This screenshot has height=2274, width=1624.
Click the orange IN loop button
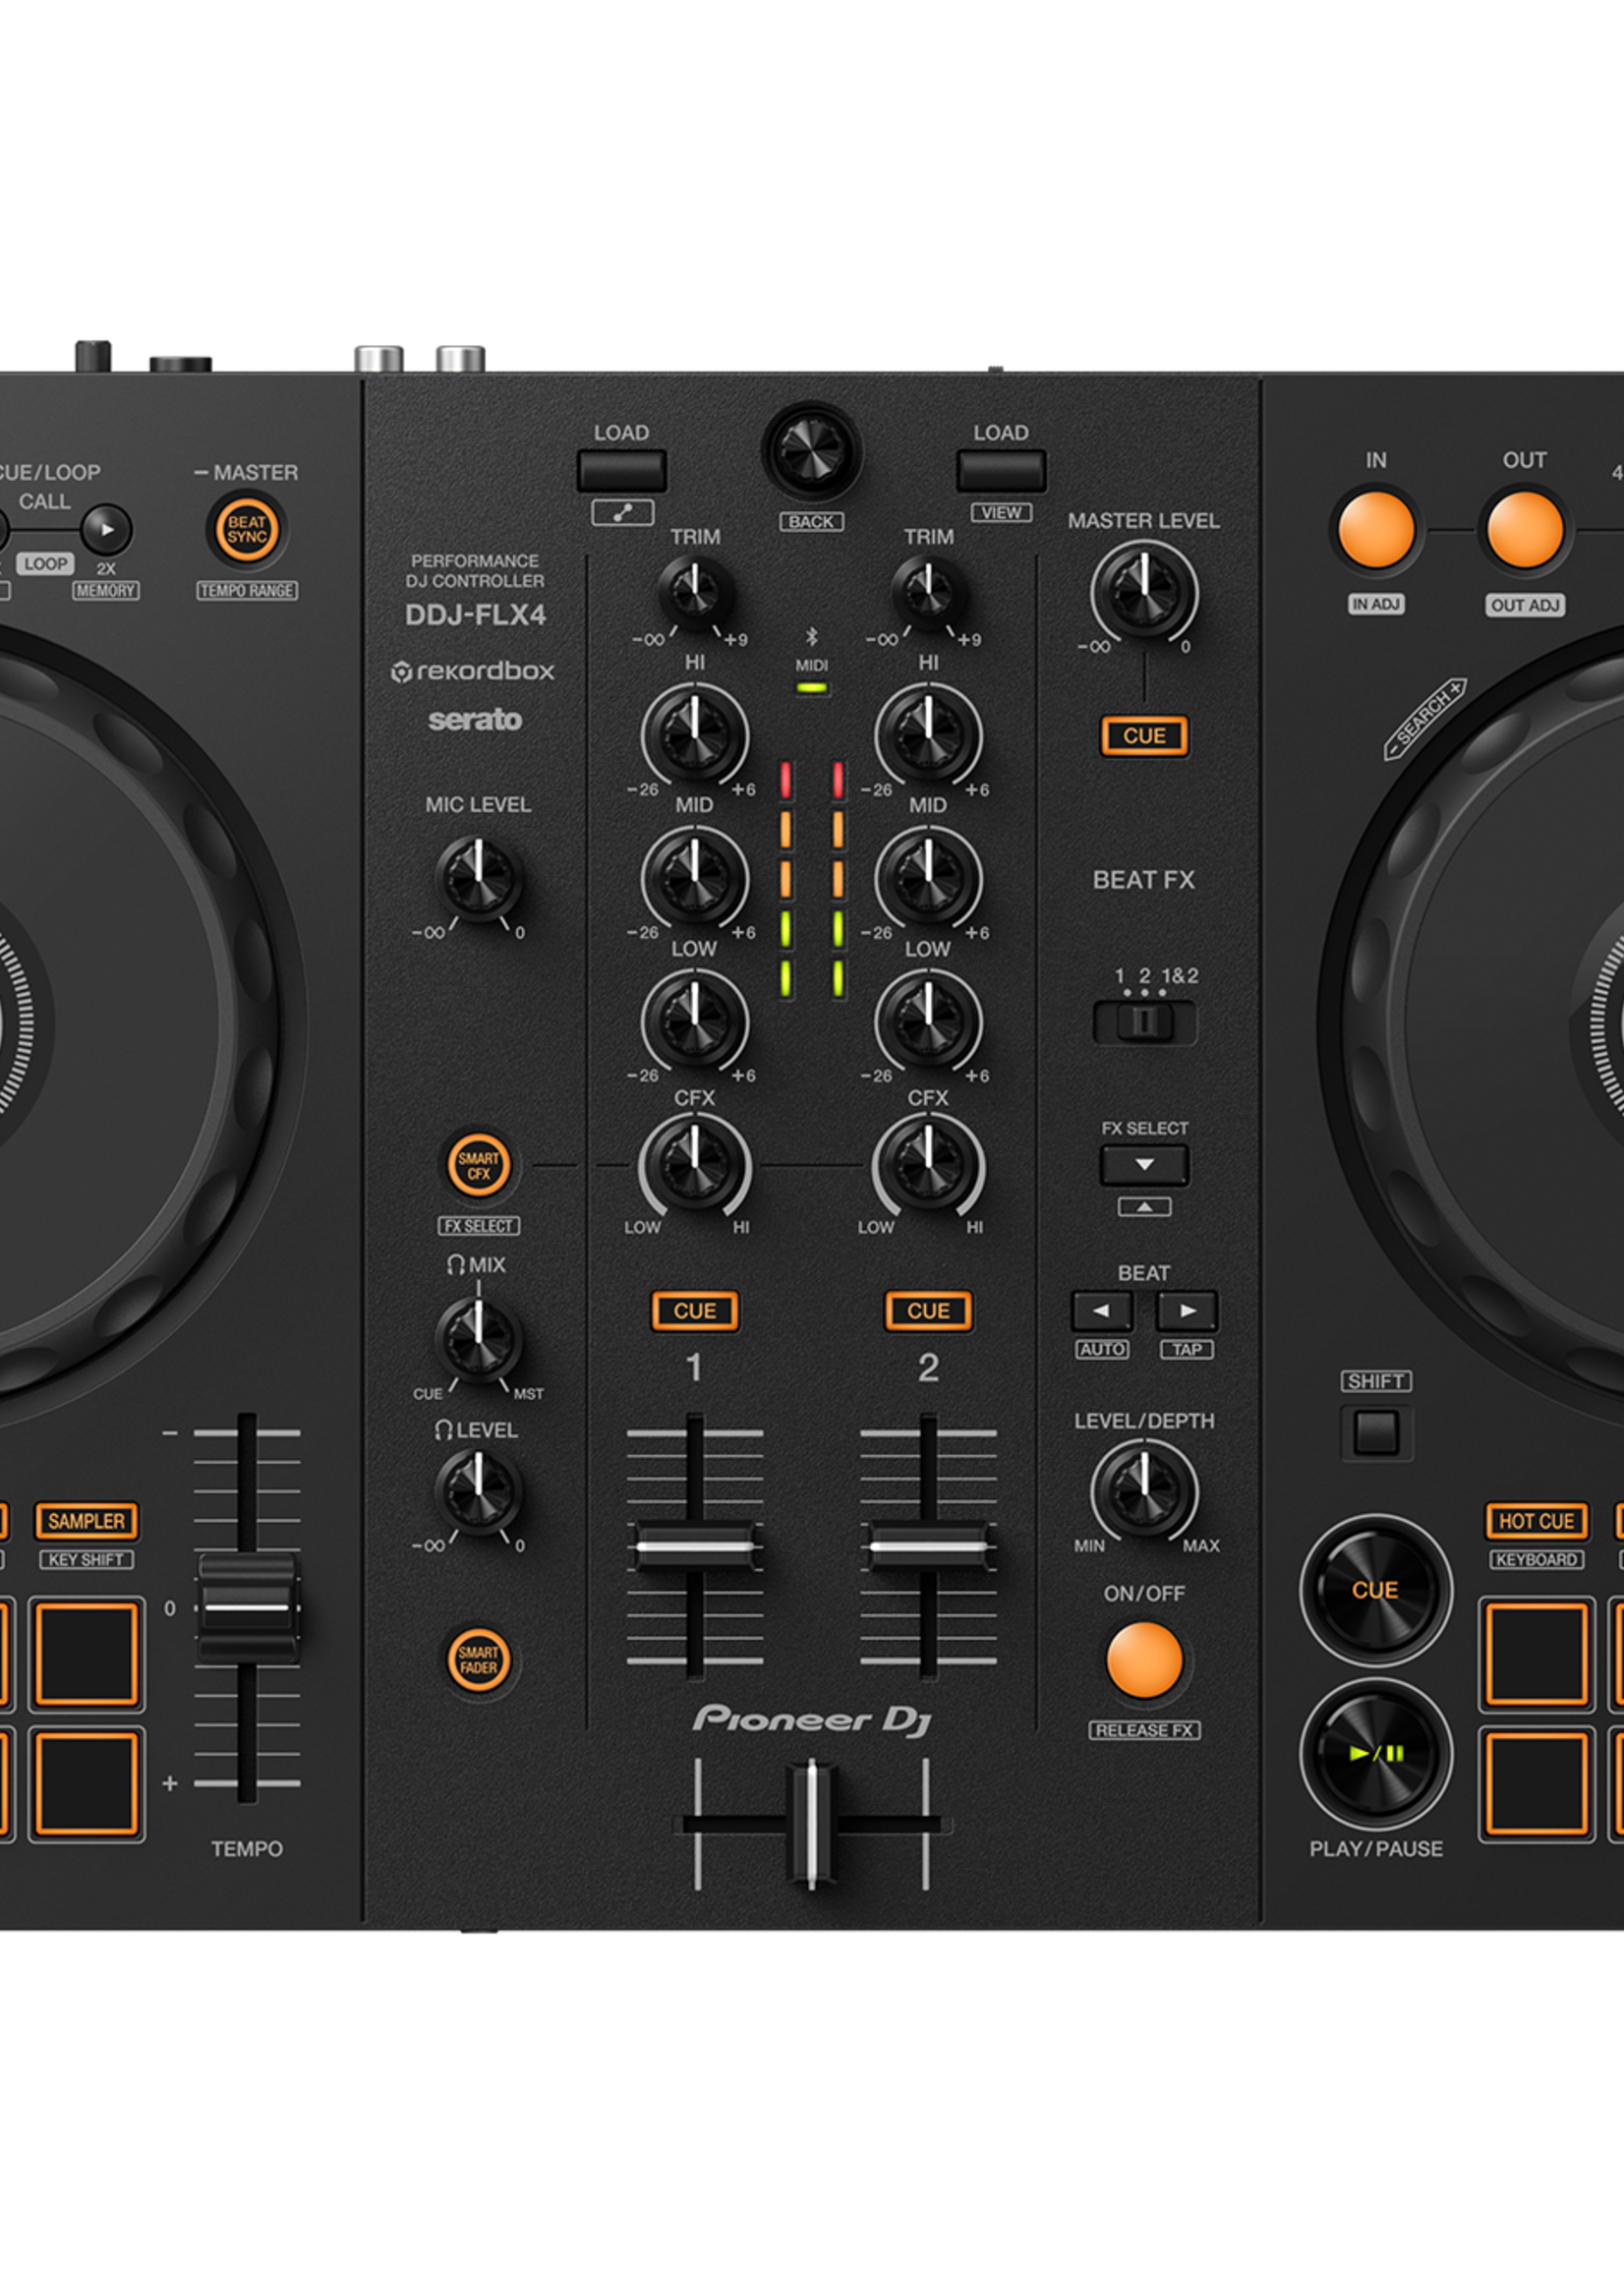(1376, 529)
